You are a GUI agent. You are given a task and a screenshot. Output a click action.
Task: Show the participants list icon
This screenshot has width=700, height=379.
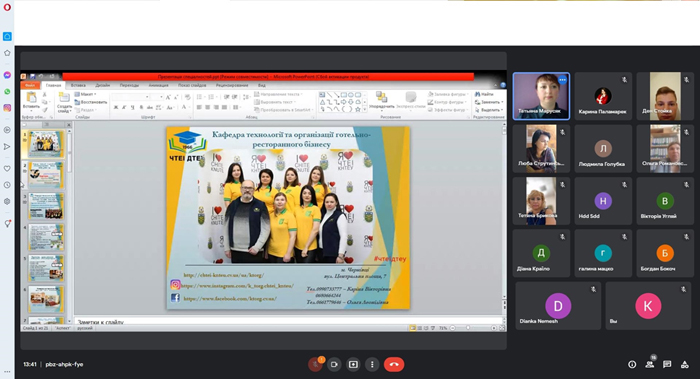650,365
